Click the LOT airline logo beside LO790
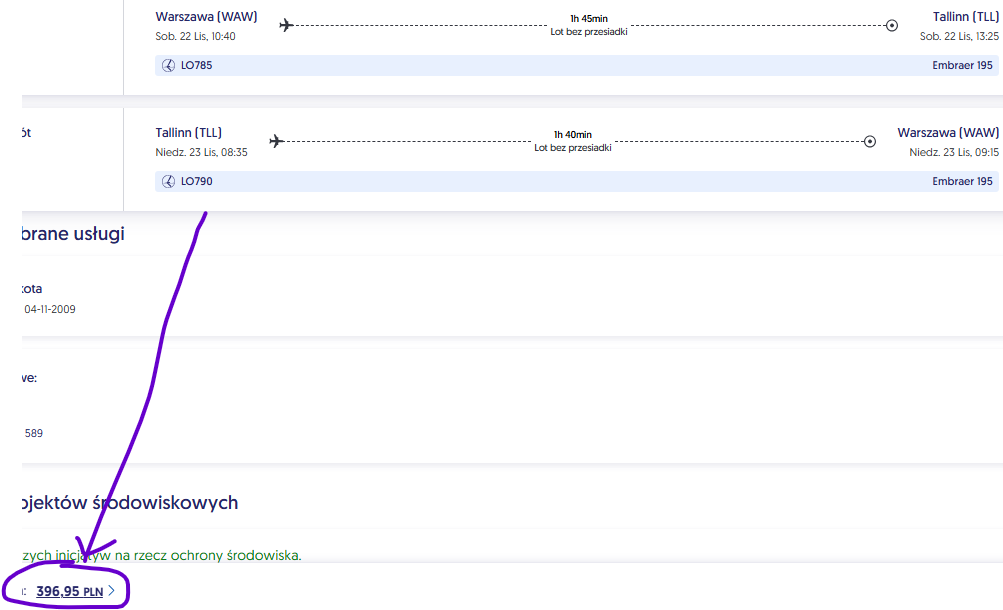 click(x=168, y=182)
